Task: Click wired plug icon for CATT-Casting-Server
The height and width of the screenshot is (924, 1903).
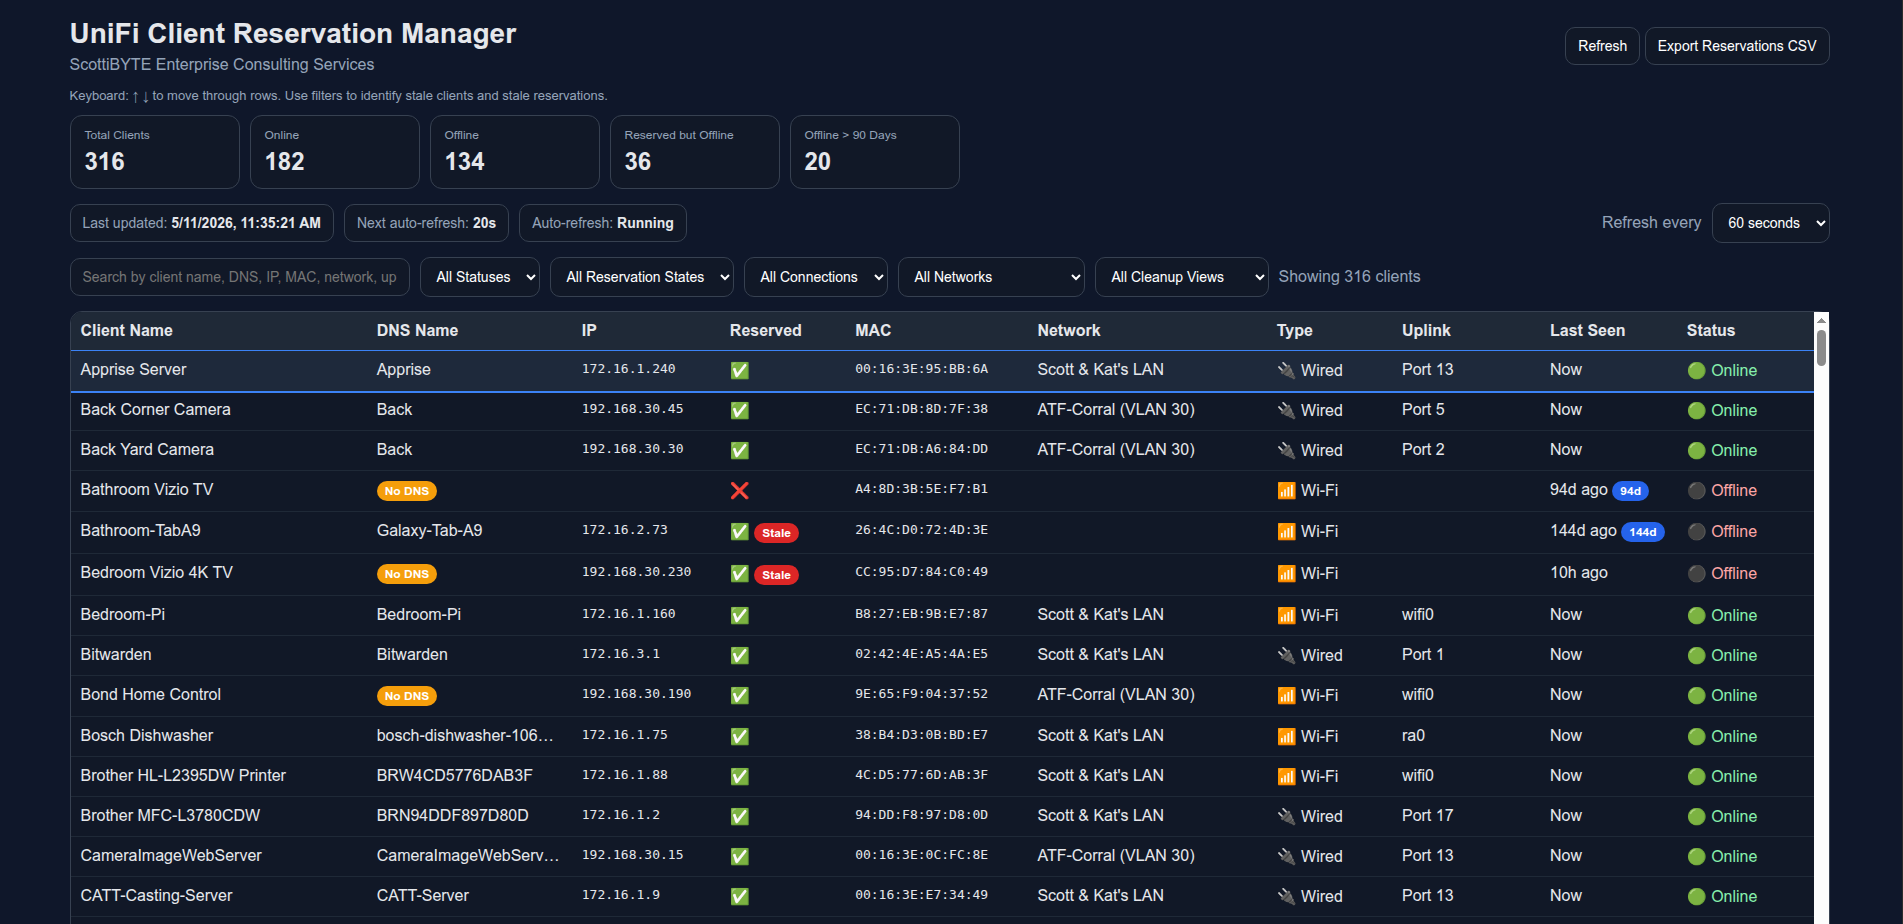Action: click(x=1286, y=896)
